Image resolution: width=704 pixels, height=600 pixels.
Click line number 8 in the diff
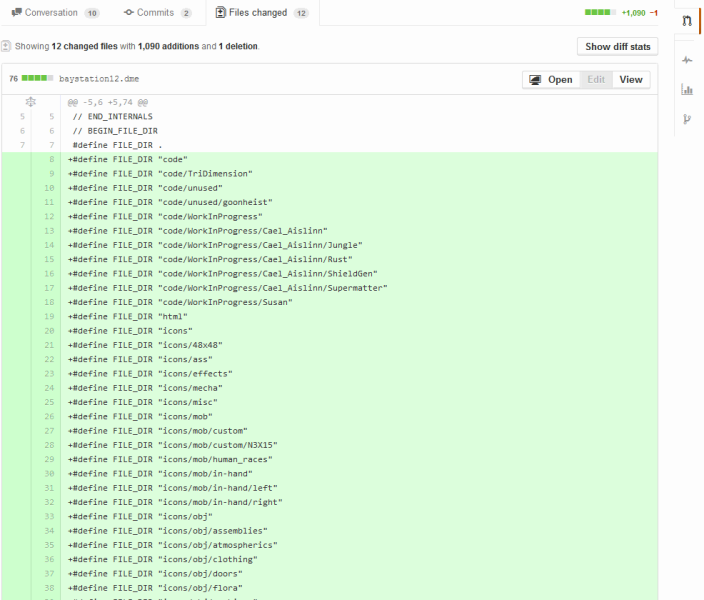point(50,159)
